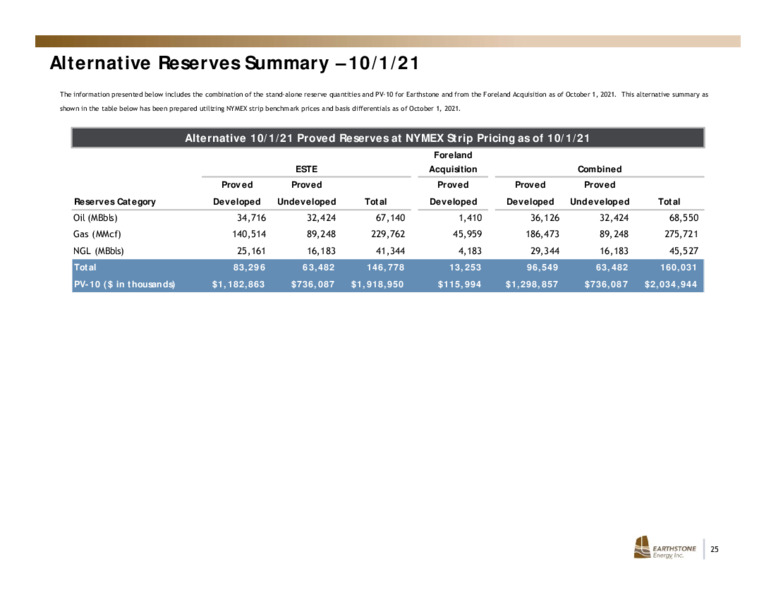Click the total value 83,296
Image resolution: width=776 pixels, height=600 pixels.
coord(249,267)
